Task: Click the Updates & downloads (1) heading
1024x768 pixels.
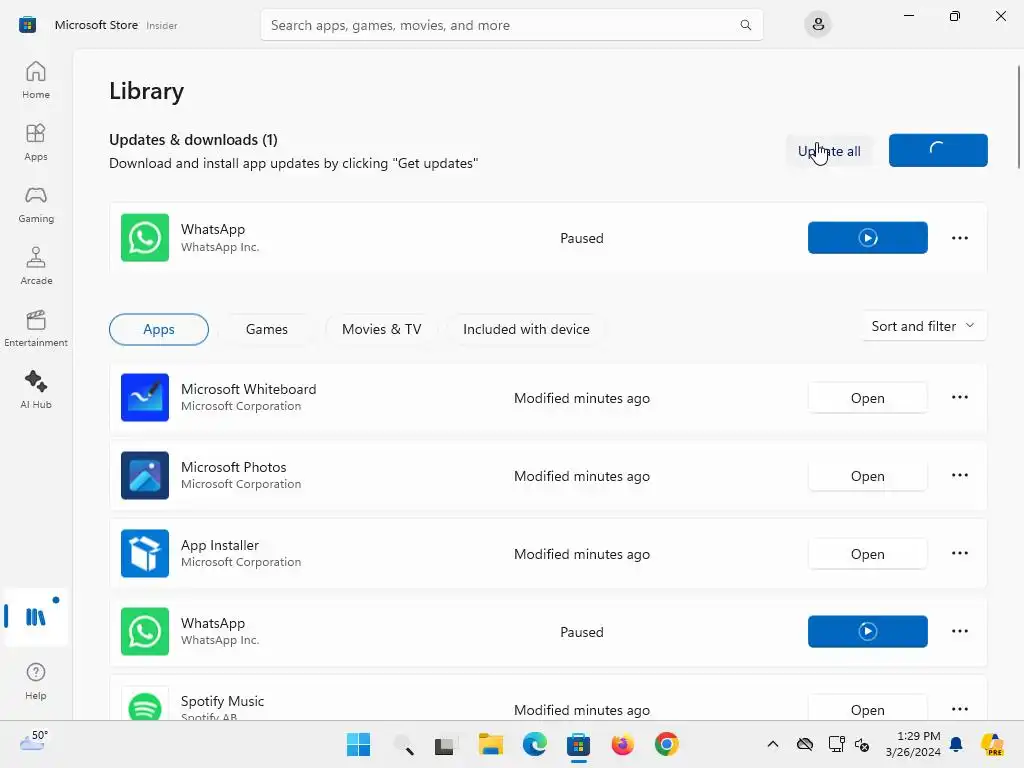Action: (193, 140)
